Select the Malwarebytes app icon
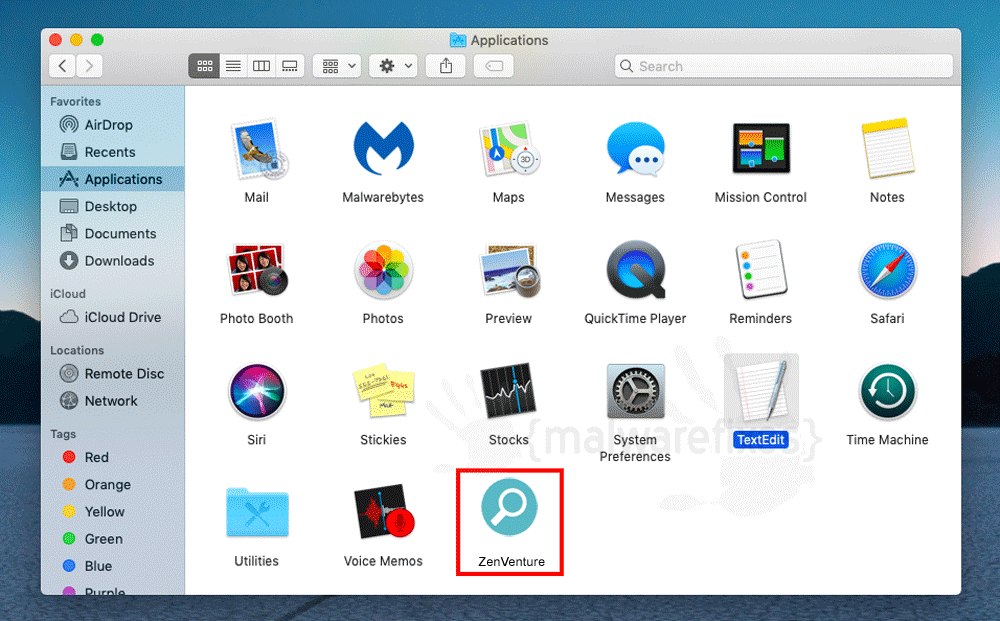Image resolution: width=1000 pixels, height=621 pixels. pos(383,149)
